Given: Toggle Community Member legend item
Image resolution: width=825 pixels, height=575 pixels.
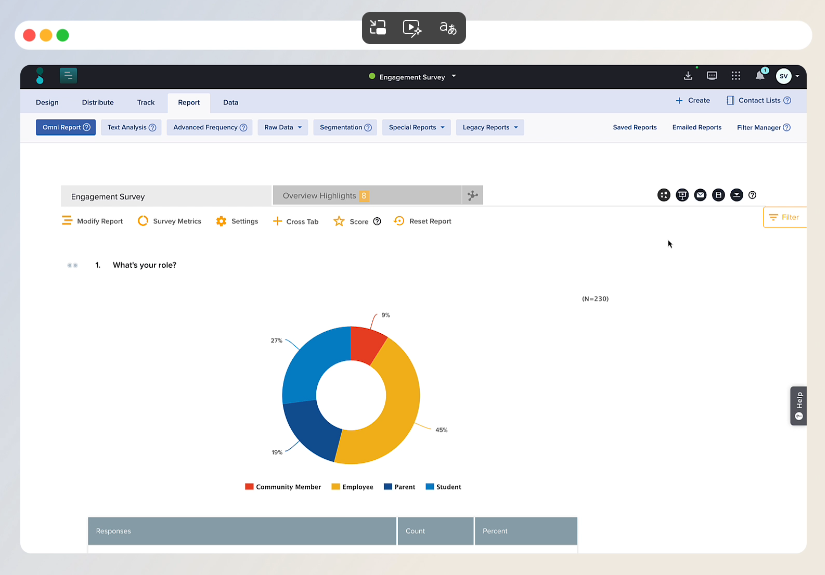Looking at the screenshot, I should point(283,487).
